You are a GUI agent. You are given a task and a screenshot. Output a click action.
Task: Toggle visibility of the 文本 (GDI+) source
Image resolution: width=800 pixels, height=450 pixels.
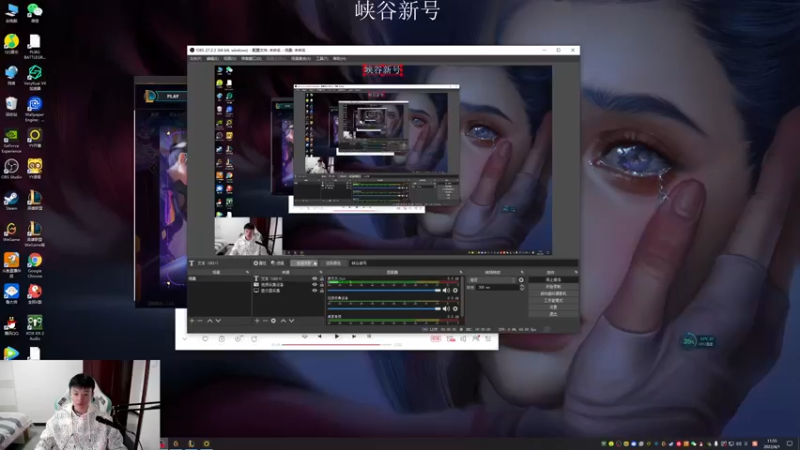tap(314, 279)
